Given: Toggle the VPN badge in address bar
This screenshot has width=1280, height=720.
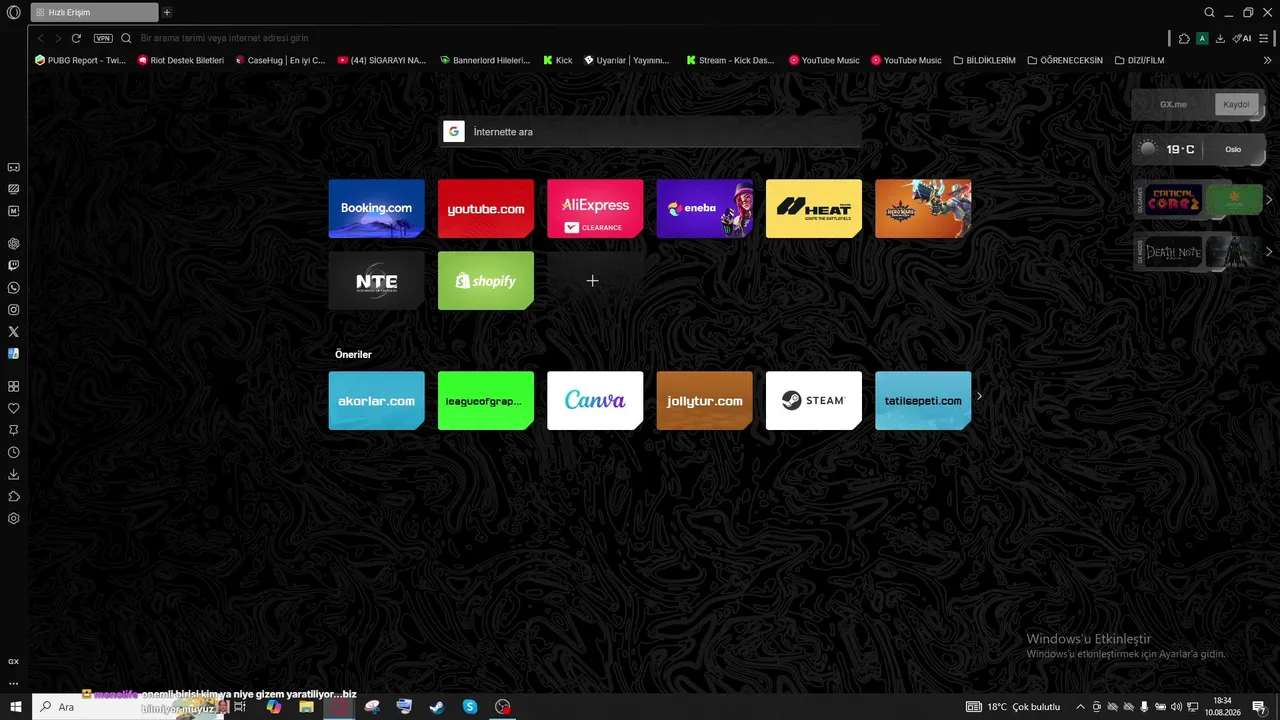Looking at the screenshot, I should 103,38.
